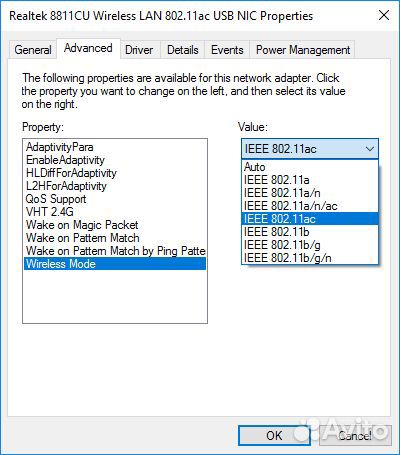Screen dimensions: 400x455
Task: Select the Wake on Magic Packet property
Action: [115, 225]
